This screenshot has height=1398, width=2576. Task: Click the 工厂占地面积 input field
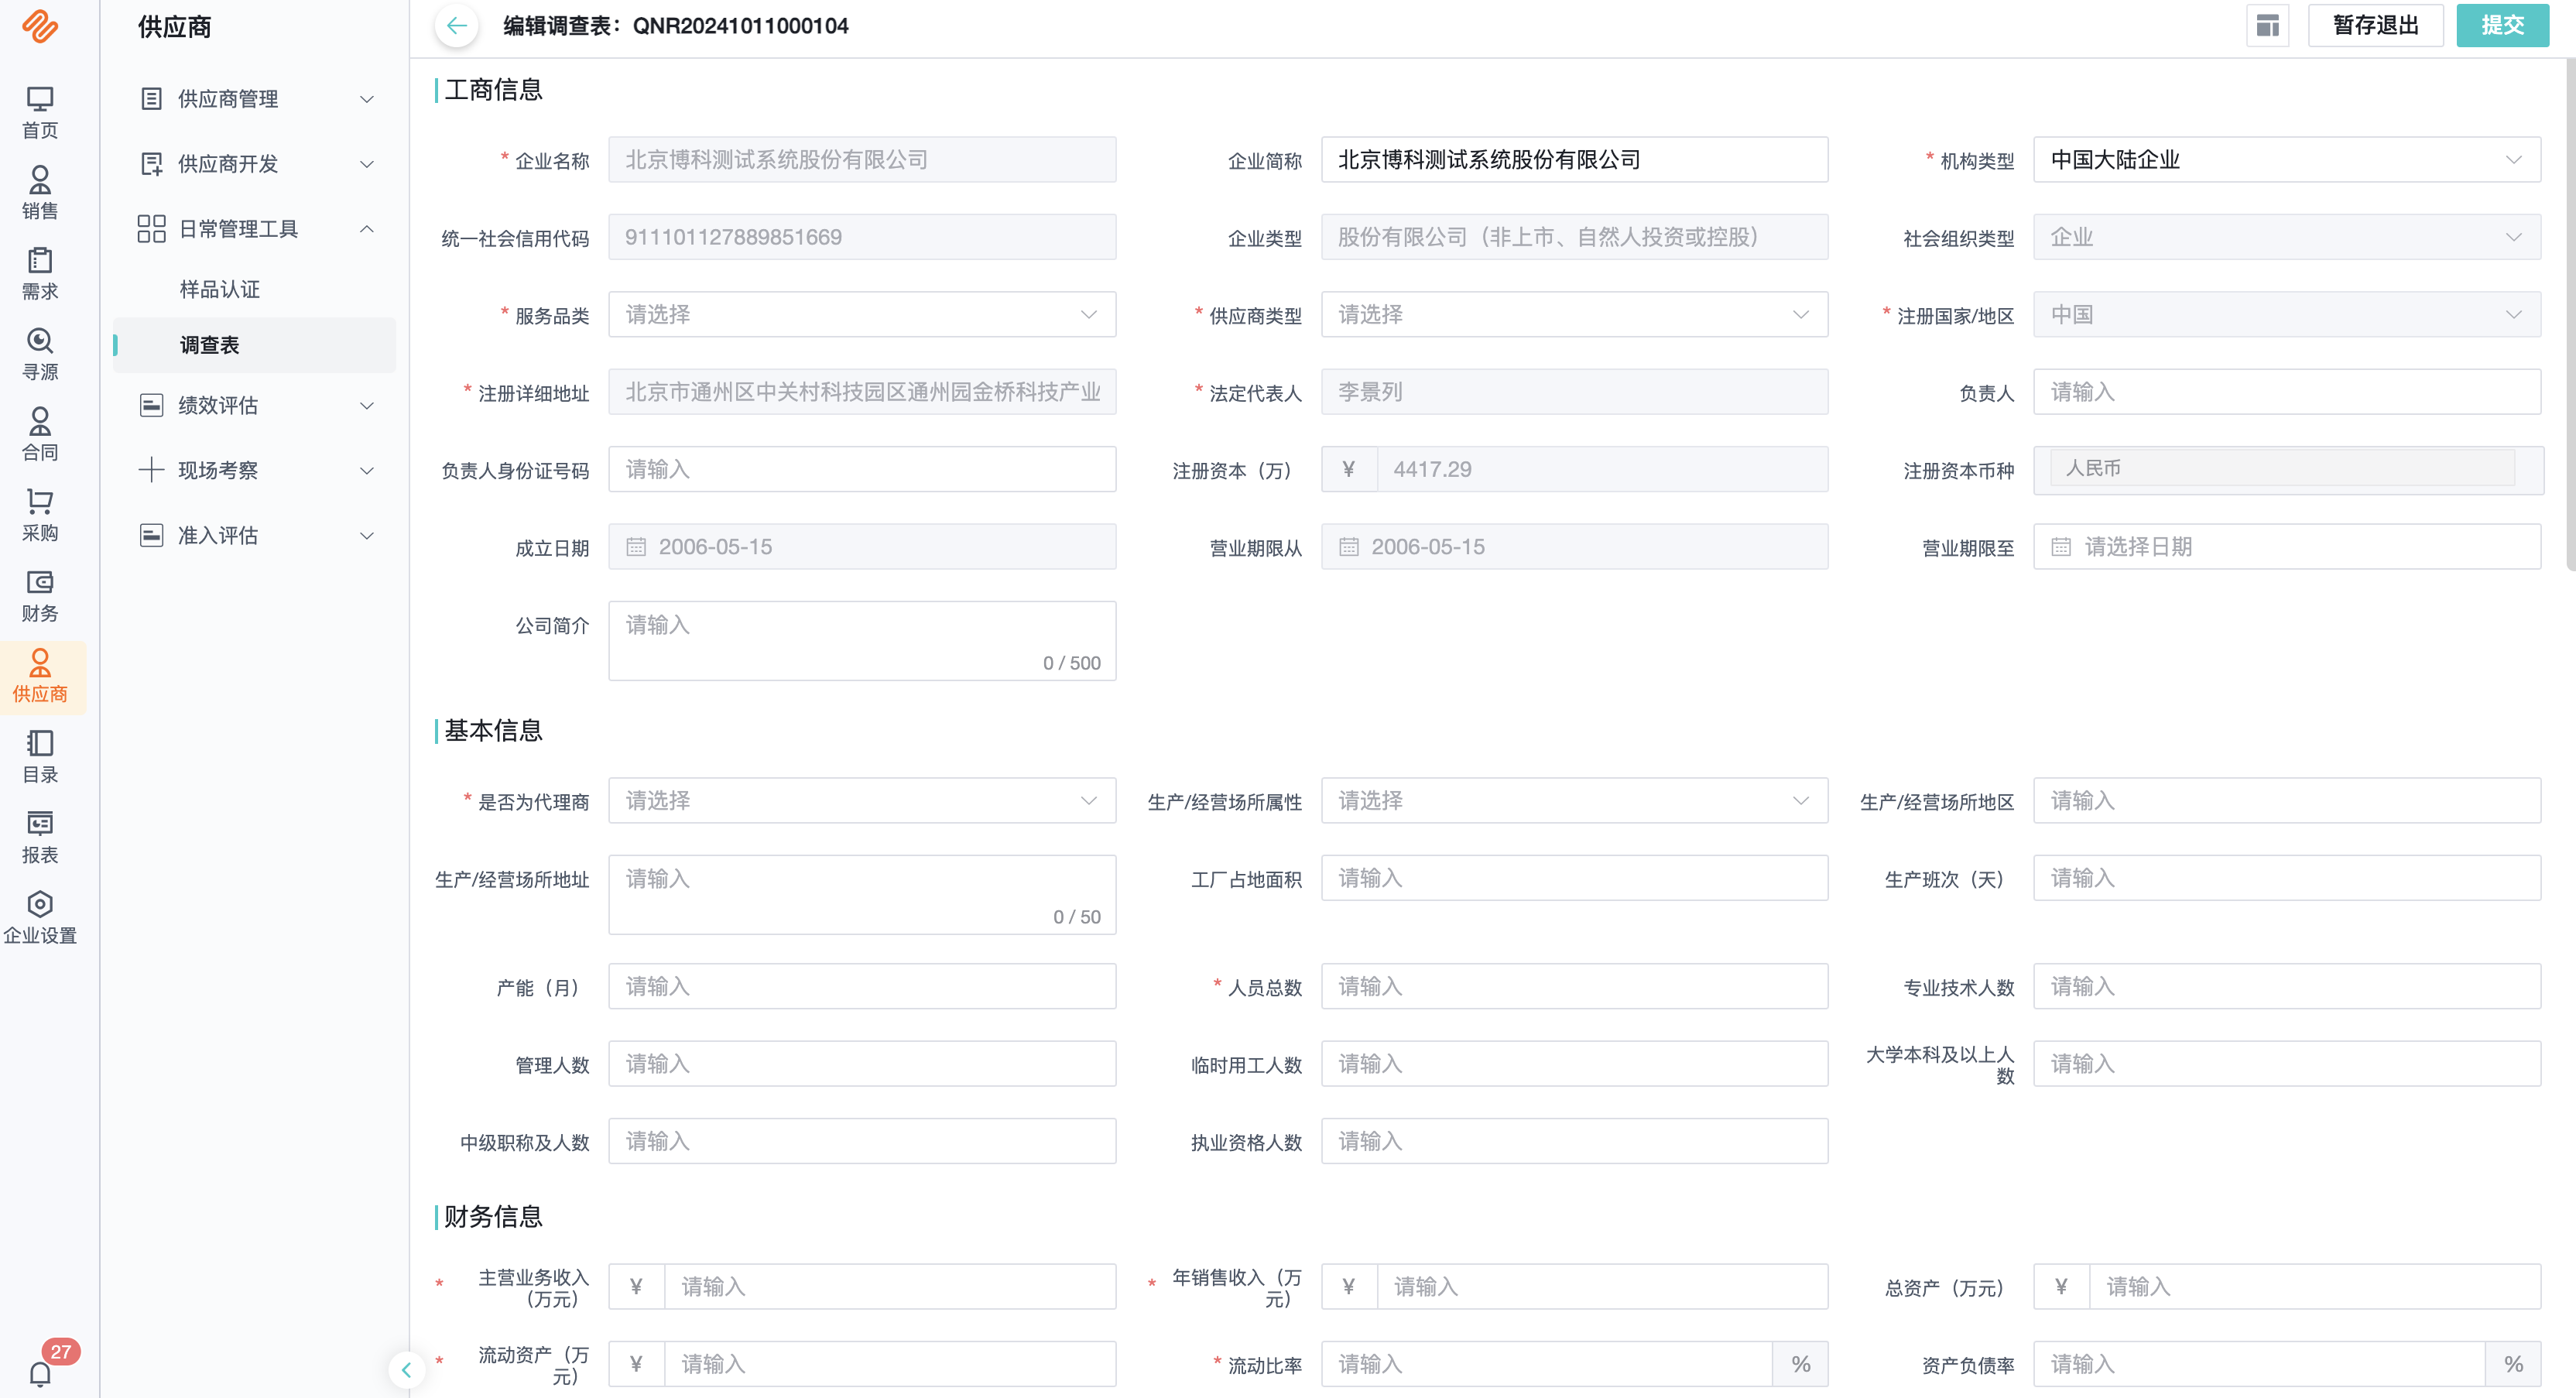click(x=1574, y=878)
